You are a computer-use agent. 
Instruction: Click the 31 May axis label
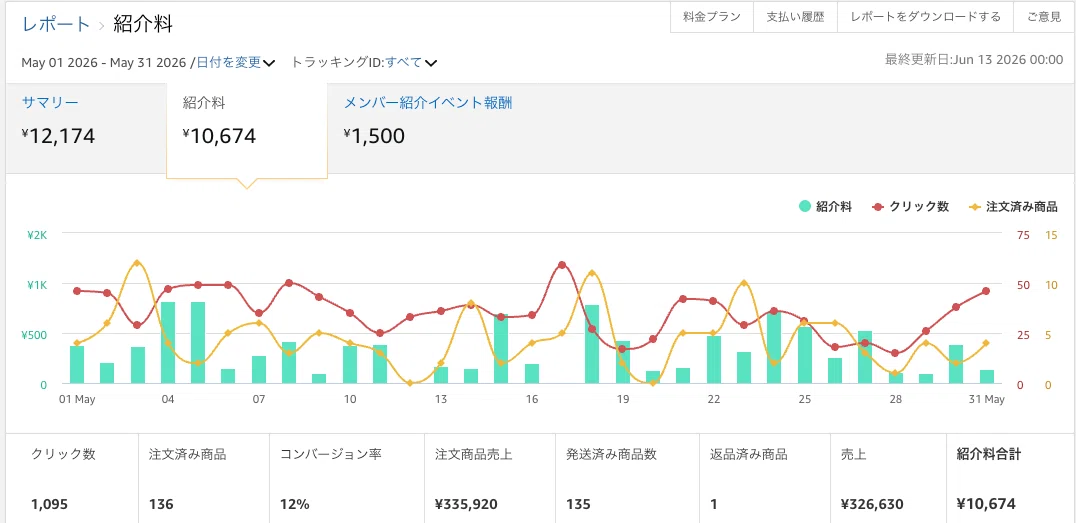[986, 399]
